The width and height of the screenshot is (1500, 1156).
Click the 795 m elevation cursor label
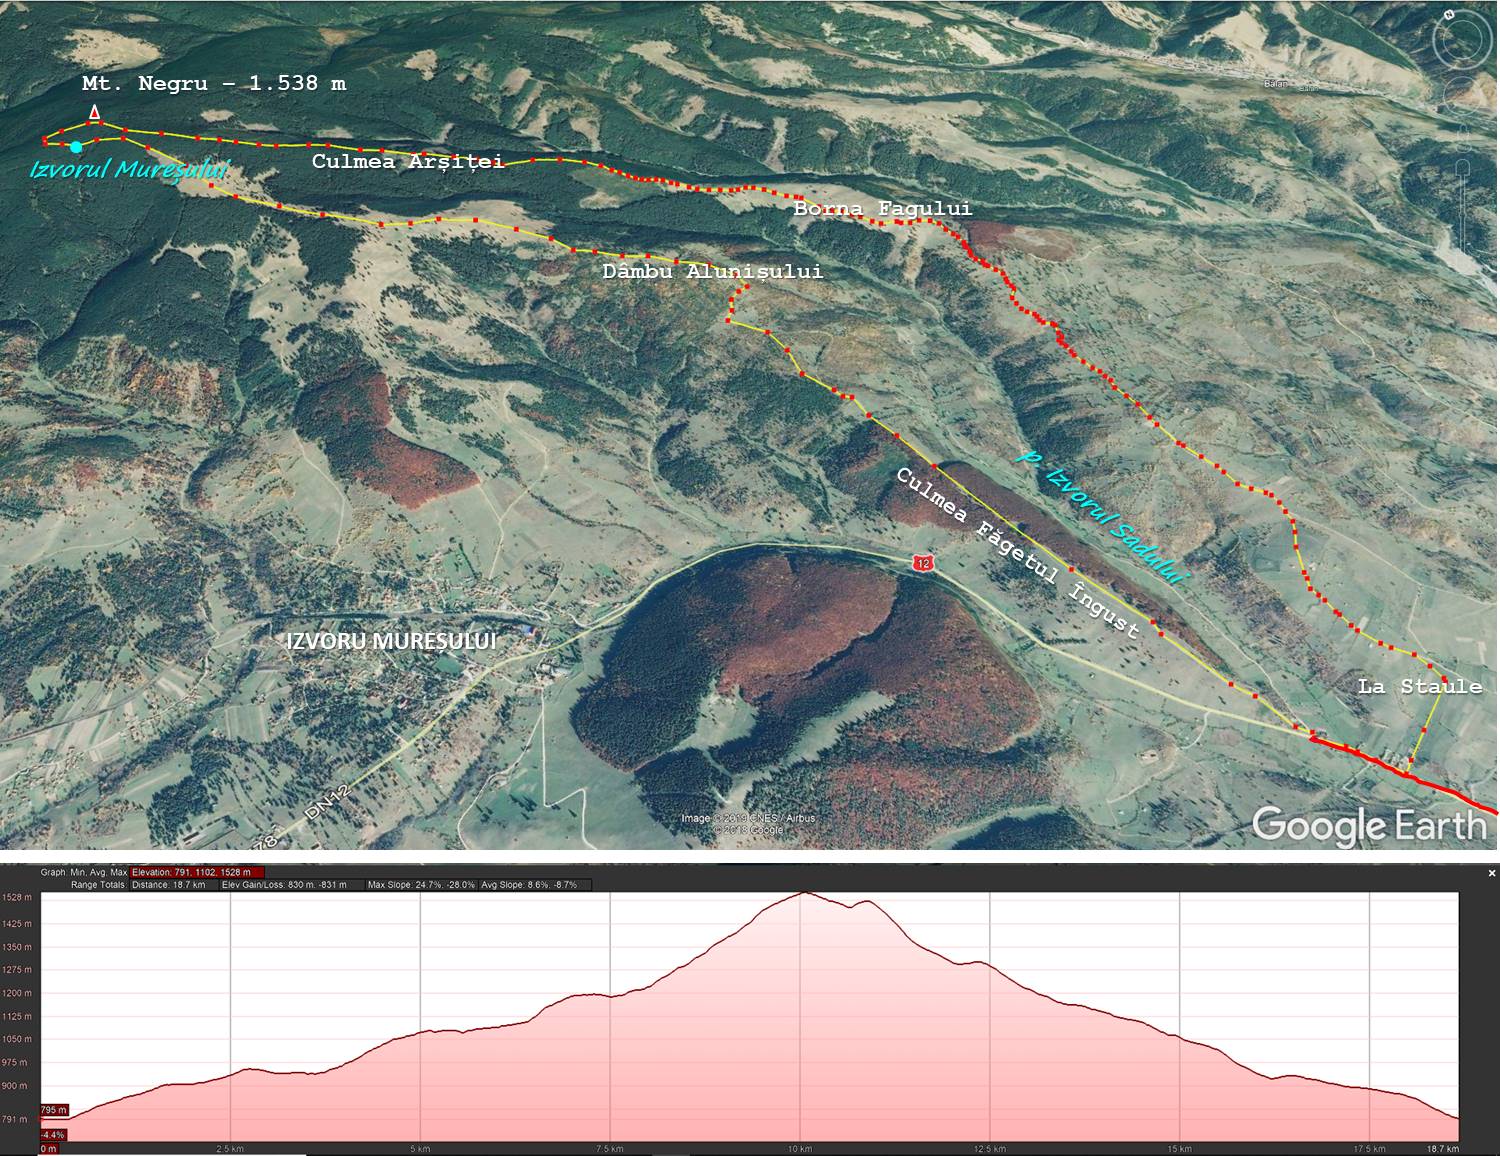click(x=54, y=1110)
